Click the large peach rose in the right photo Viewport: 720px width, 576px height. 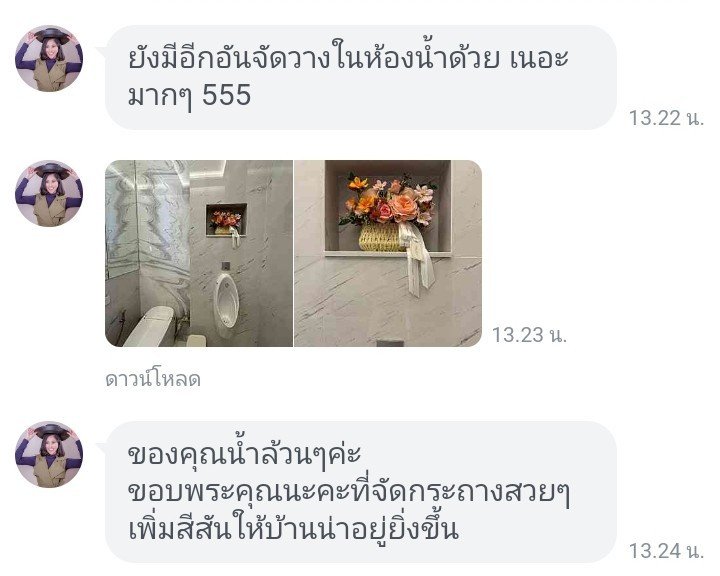[404, 207]
